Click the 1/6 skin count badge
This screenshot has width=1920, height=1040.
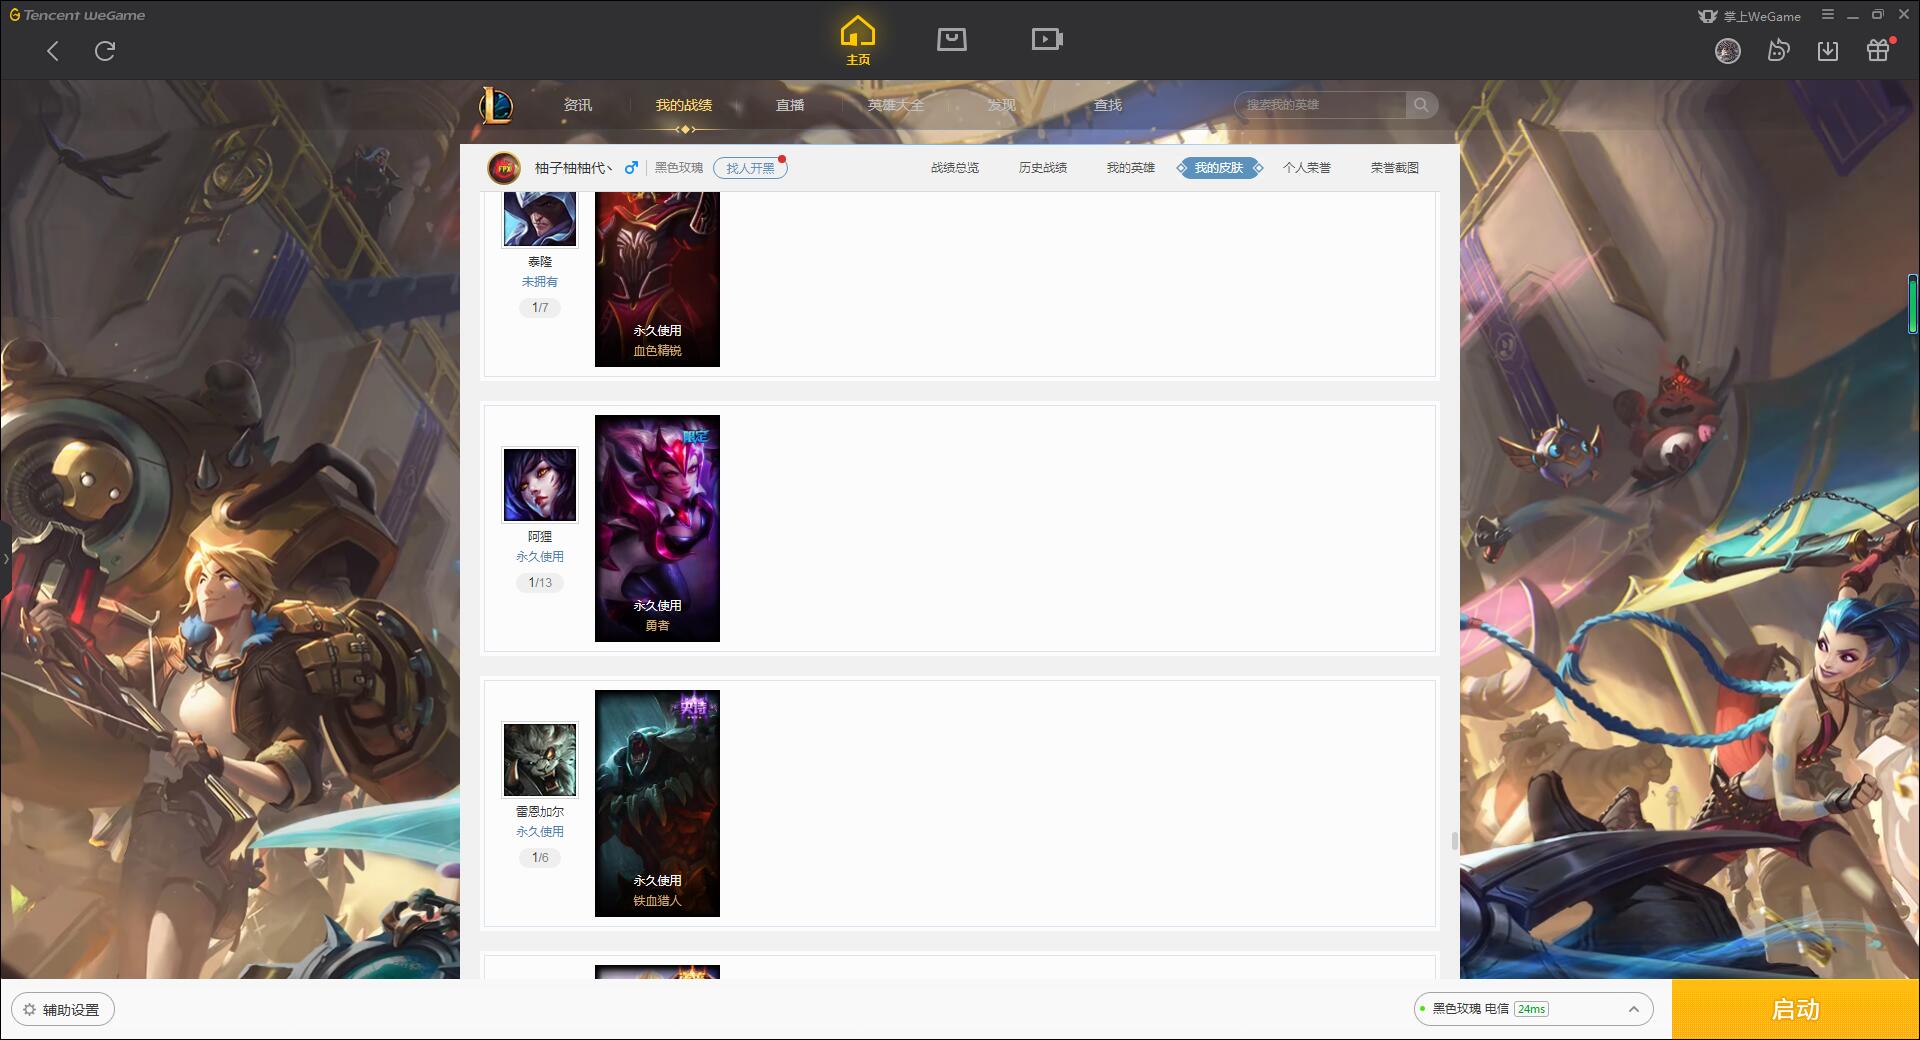click(x=540, y=858)
